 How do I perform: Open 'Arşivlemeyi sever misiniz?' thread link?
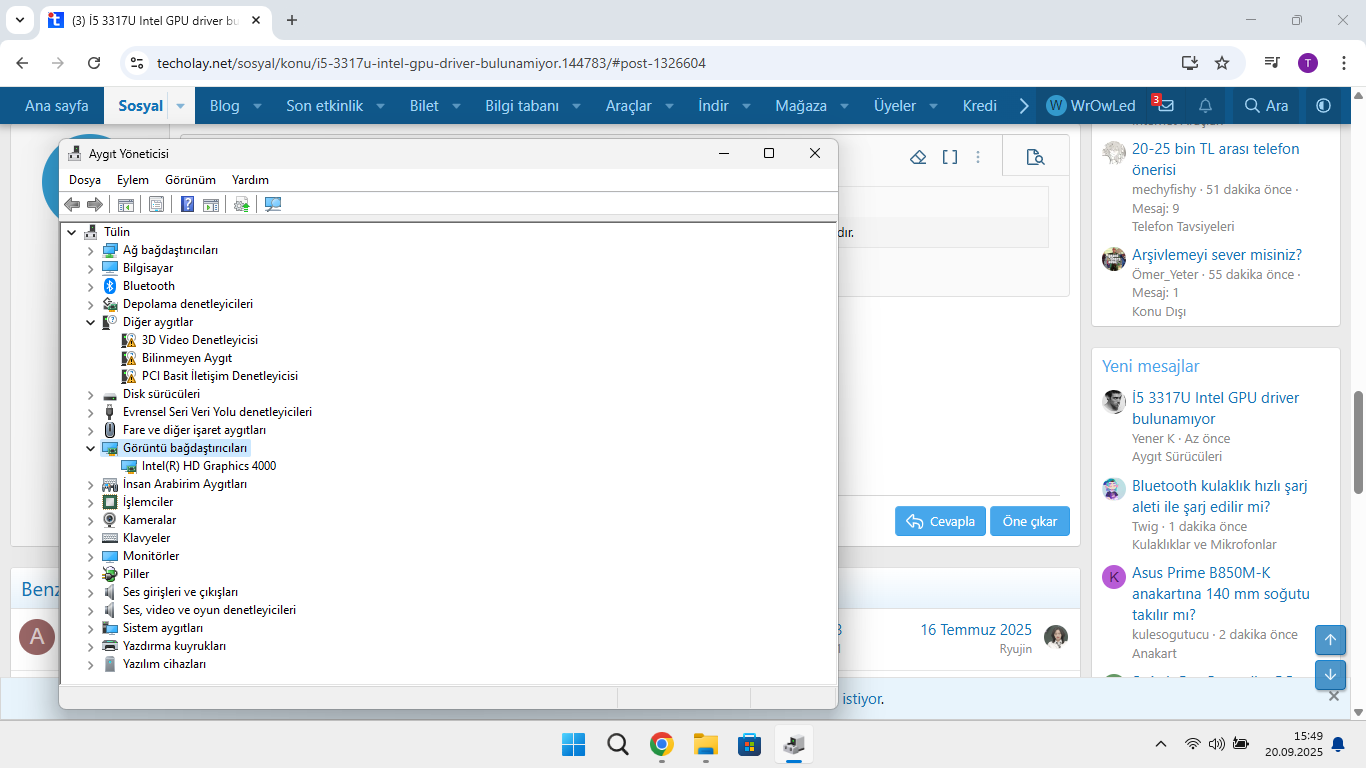pos(1217,254)
